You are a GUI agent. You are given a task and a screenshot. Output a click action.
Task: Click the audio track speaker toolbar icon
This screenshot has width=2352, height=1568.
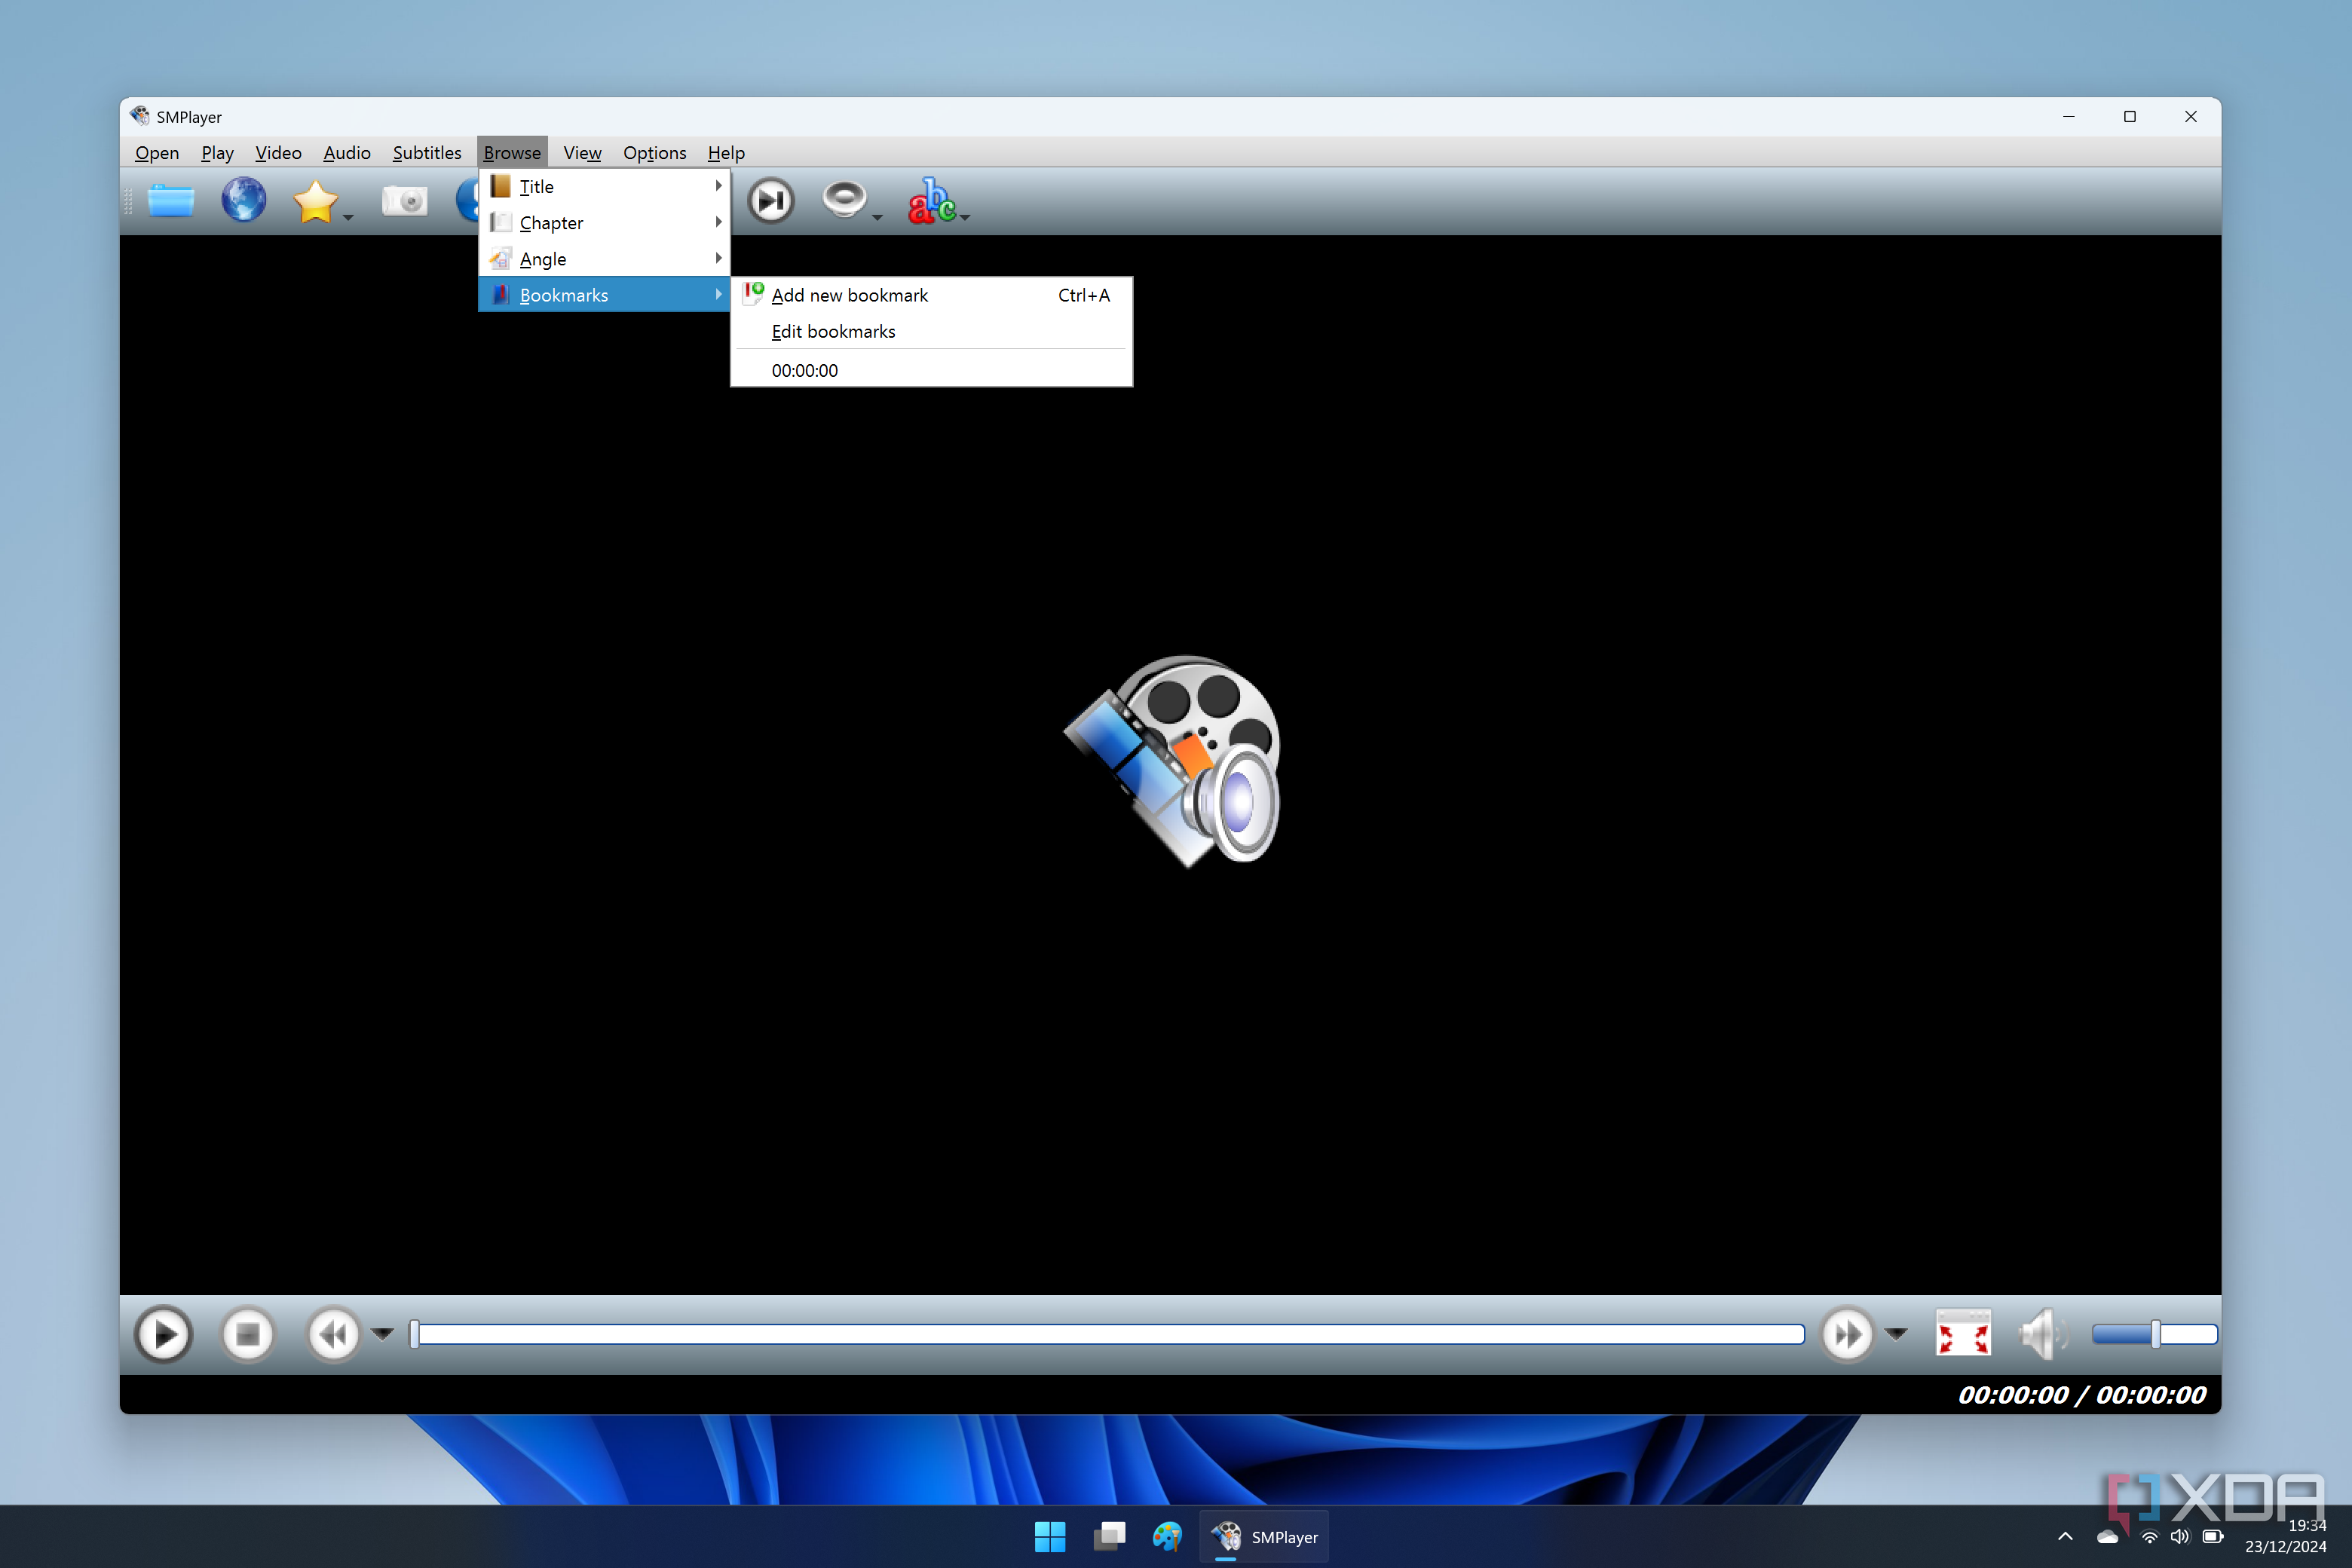pyautogui.click(x=844, y=199)
